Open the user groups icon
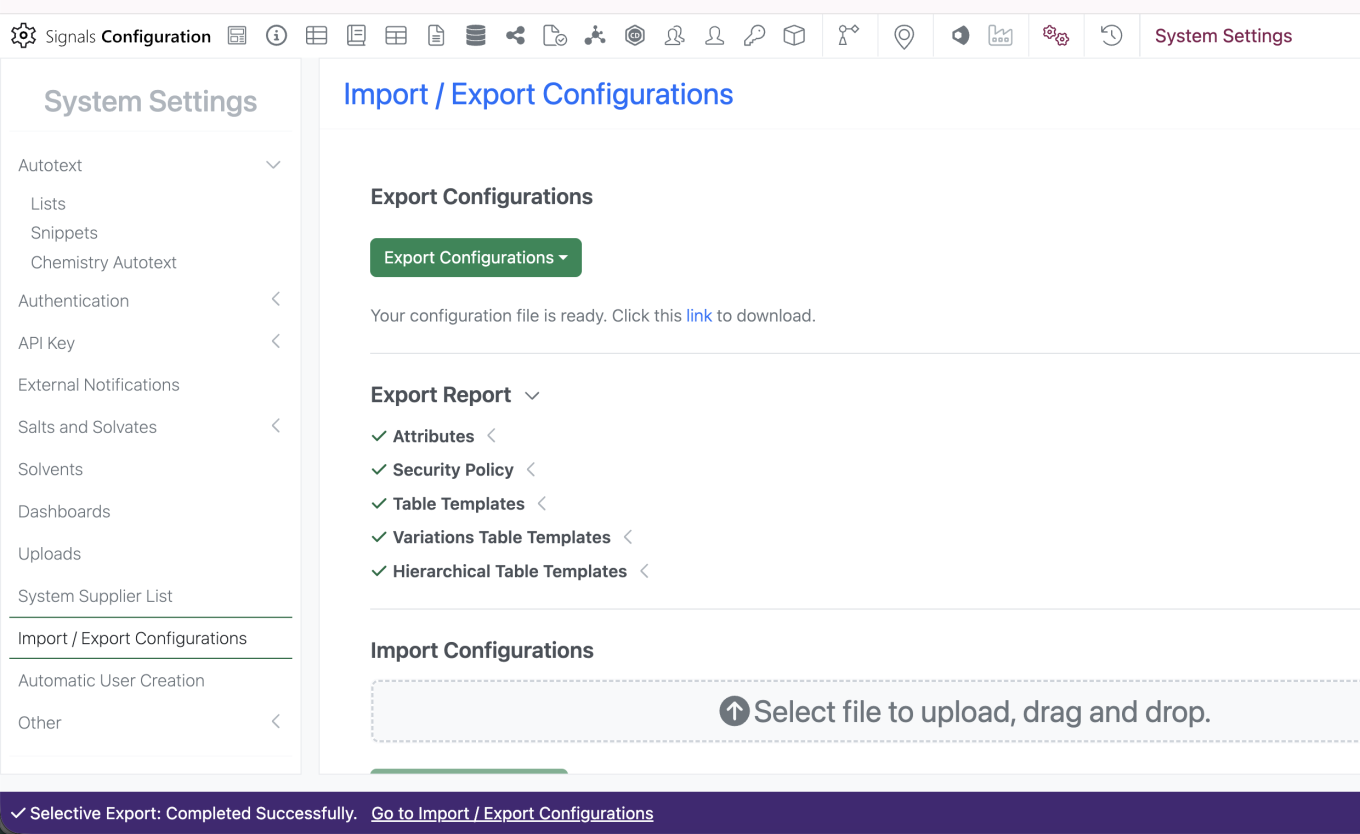1360x834 pixels. [x=675, y=36]
